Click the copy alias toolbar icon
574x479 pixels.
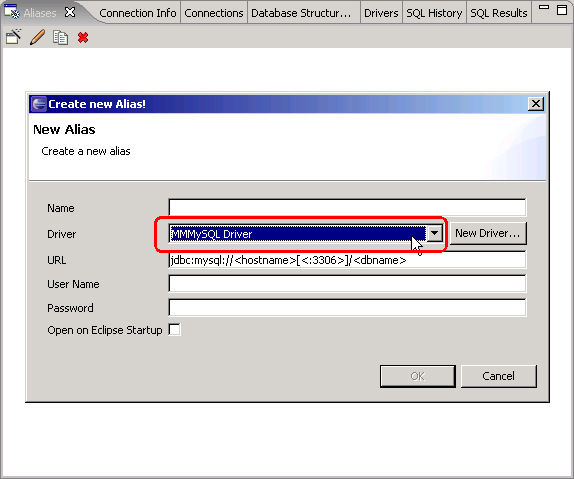point(60,37)
